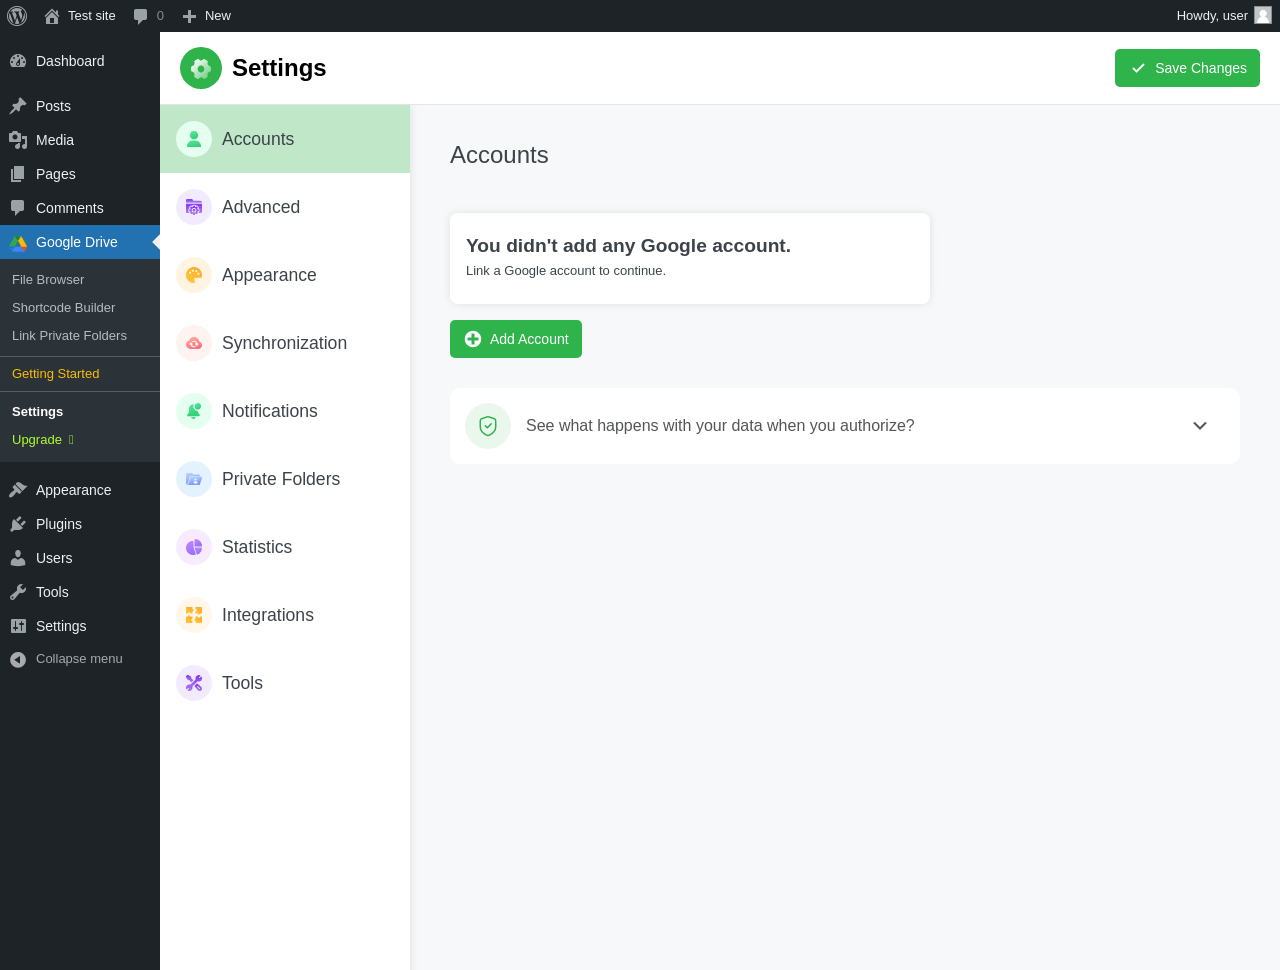Click the Statistics pie chart icon
Image resolution: width=1280 pixels, height=970 pixels.
coord(194,547)
